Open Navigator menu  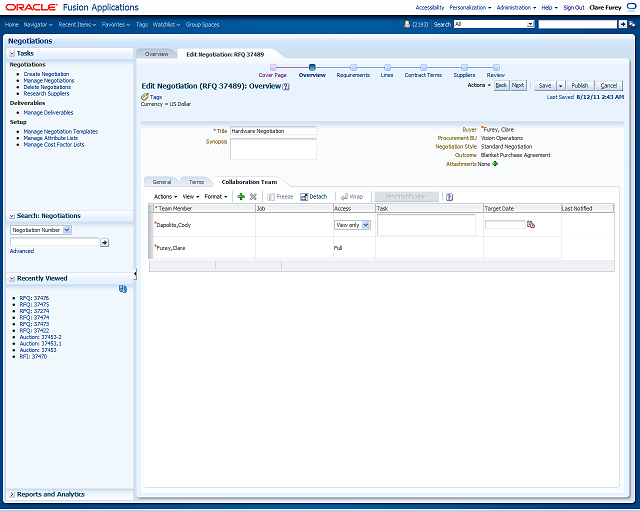pyautogui.click(x=38, y=25)
